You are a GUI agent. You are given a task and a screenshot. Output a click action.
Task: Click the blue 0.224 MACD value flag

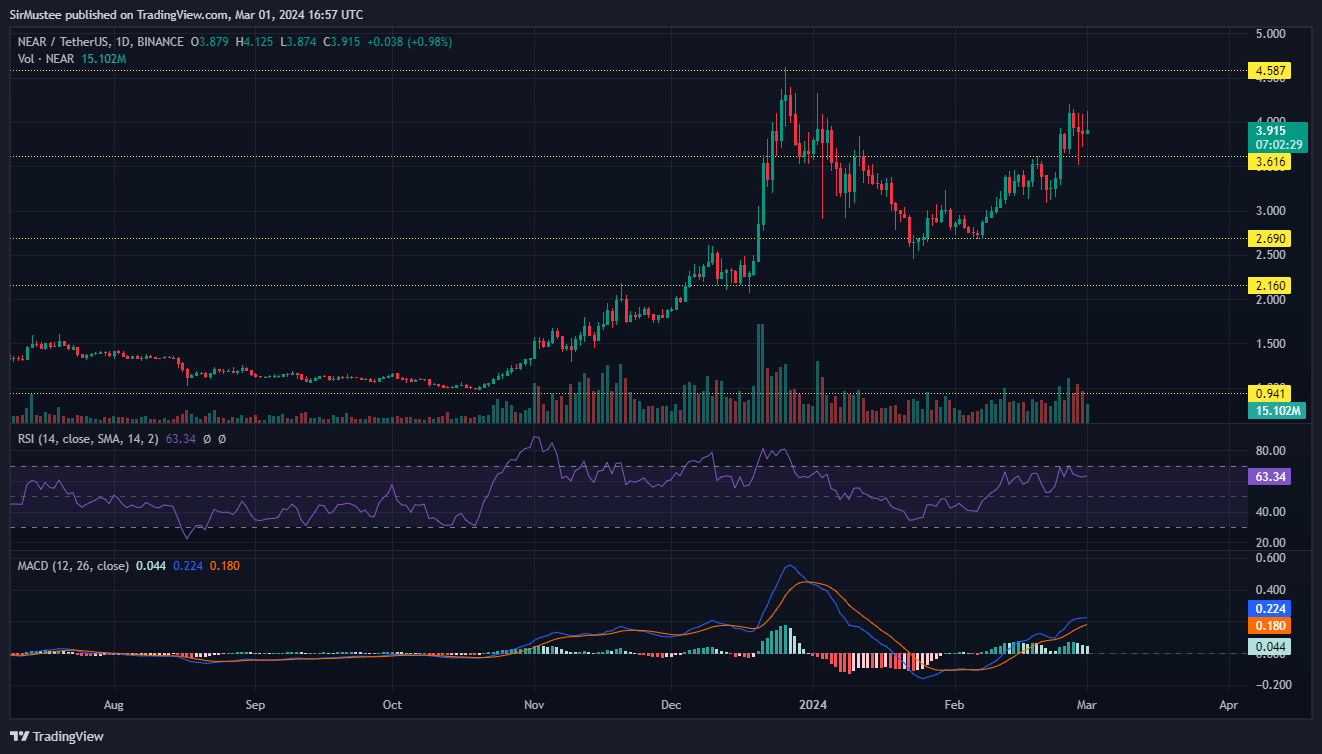pyautogui.click(x=1268, y=608)
